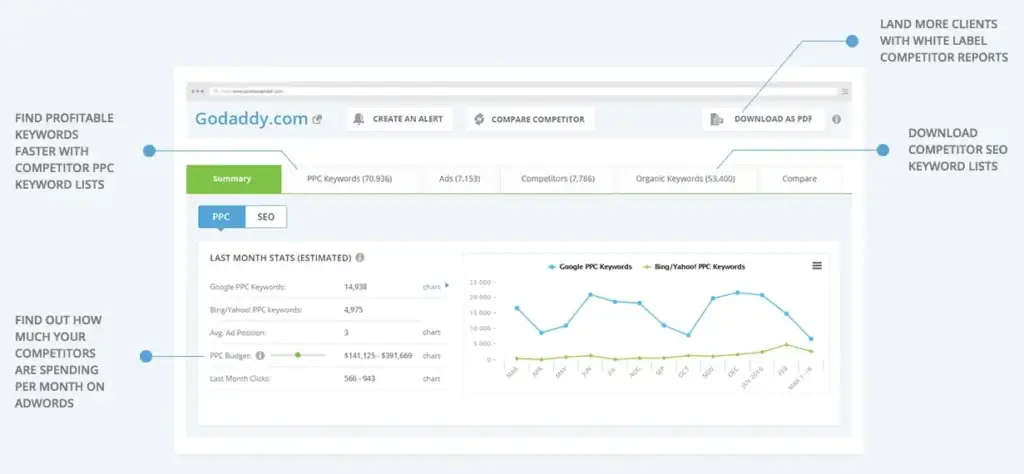Click the info icon next to Download as PDF

tap(836, 119)
